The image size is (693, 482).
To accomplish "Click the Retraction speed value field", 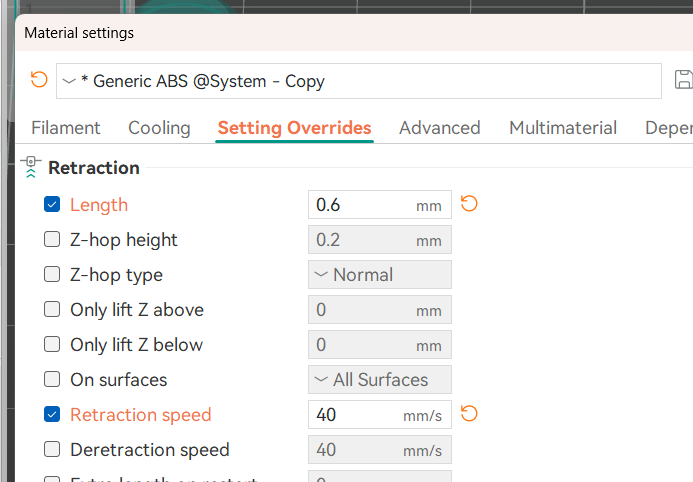I will [x=362, y=415].
